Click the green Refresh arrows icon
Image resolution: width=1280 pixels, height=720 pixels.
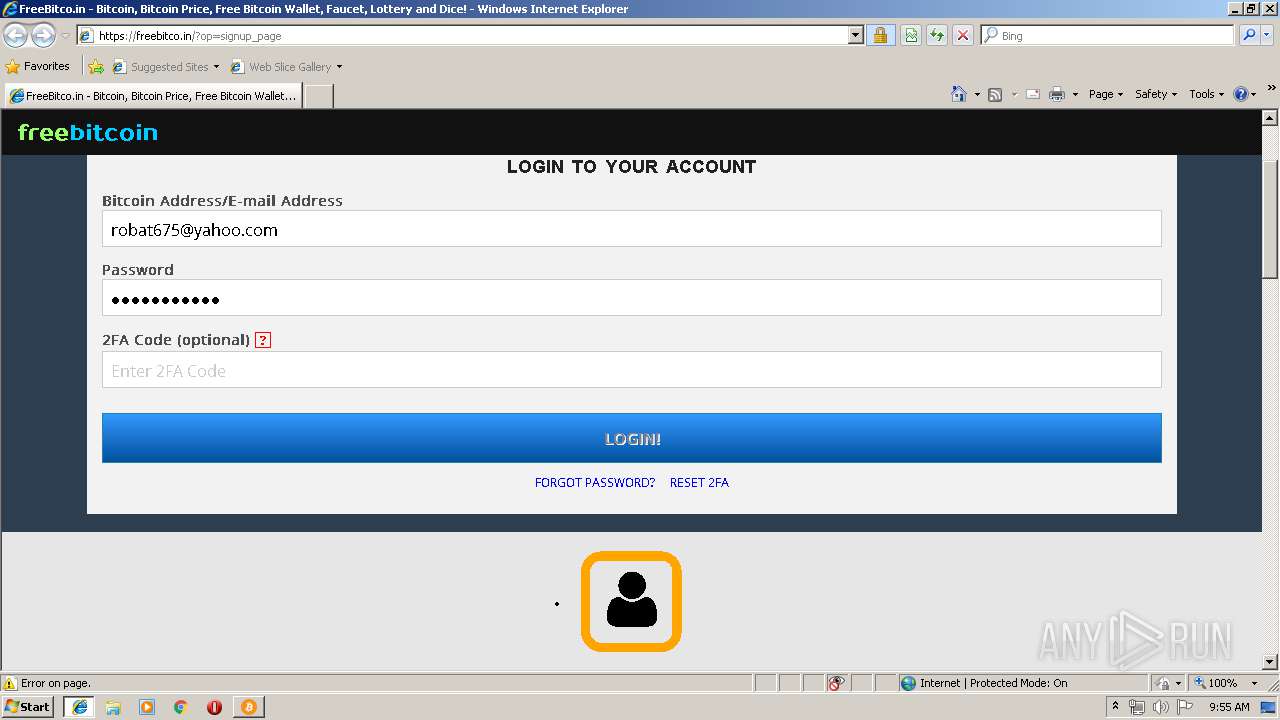pyautogui.click(x=937, y=36)
